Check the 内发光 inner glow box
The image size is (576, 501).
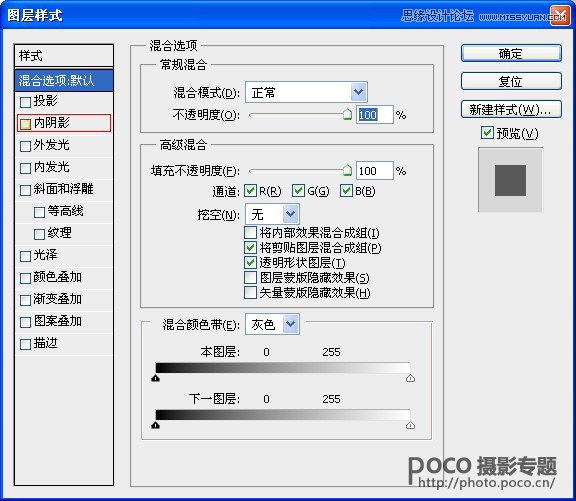pos(25,168)
